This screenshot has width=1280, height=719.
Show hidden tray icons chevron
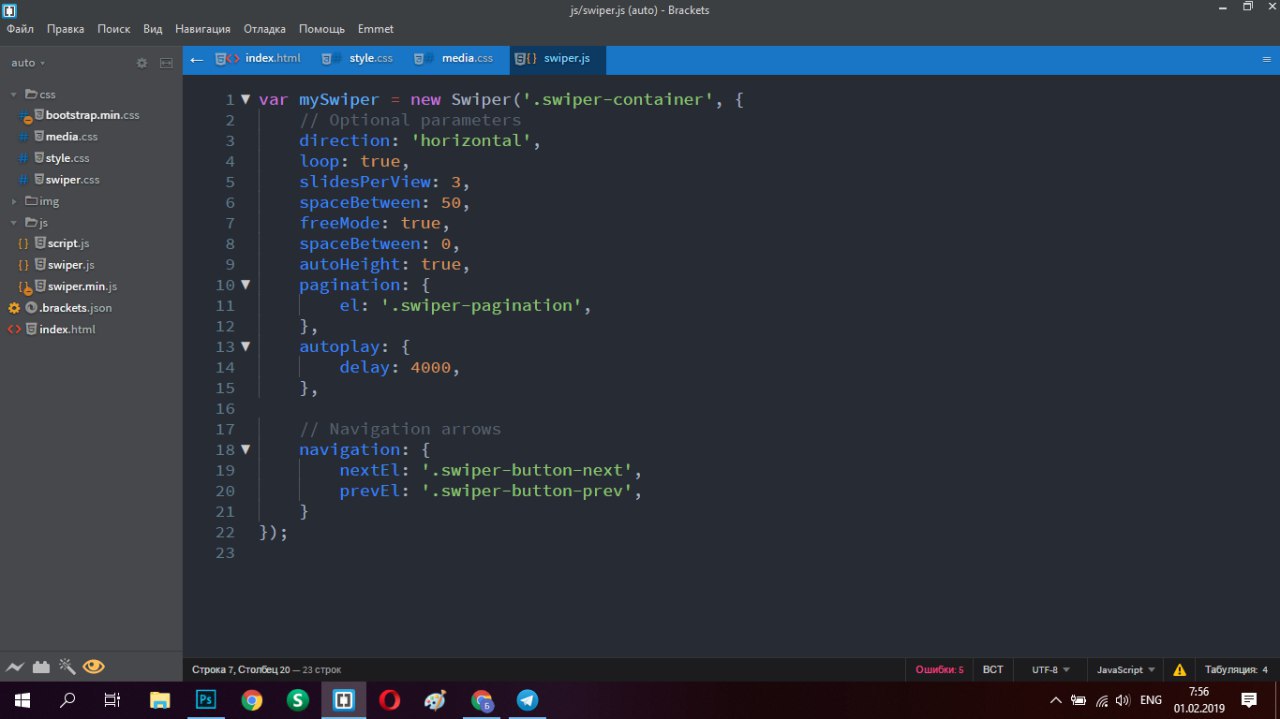click(1055, 699)
